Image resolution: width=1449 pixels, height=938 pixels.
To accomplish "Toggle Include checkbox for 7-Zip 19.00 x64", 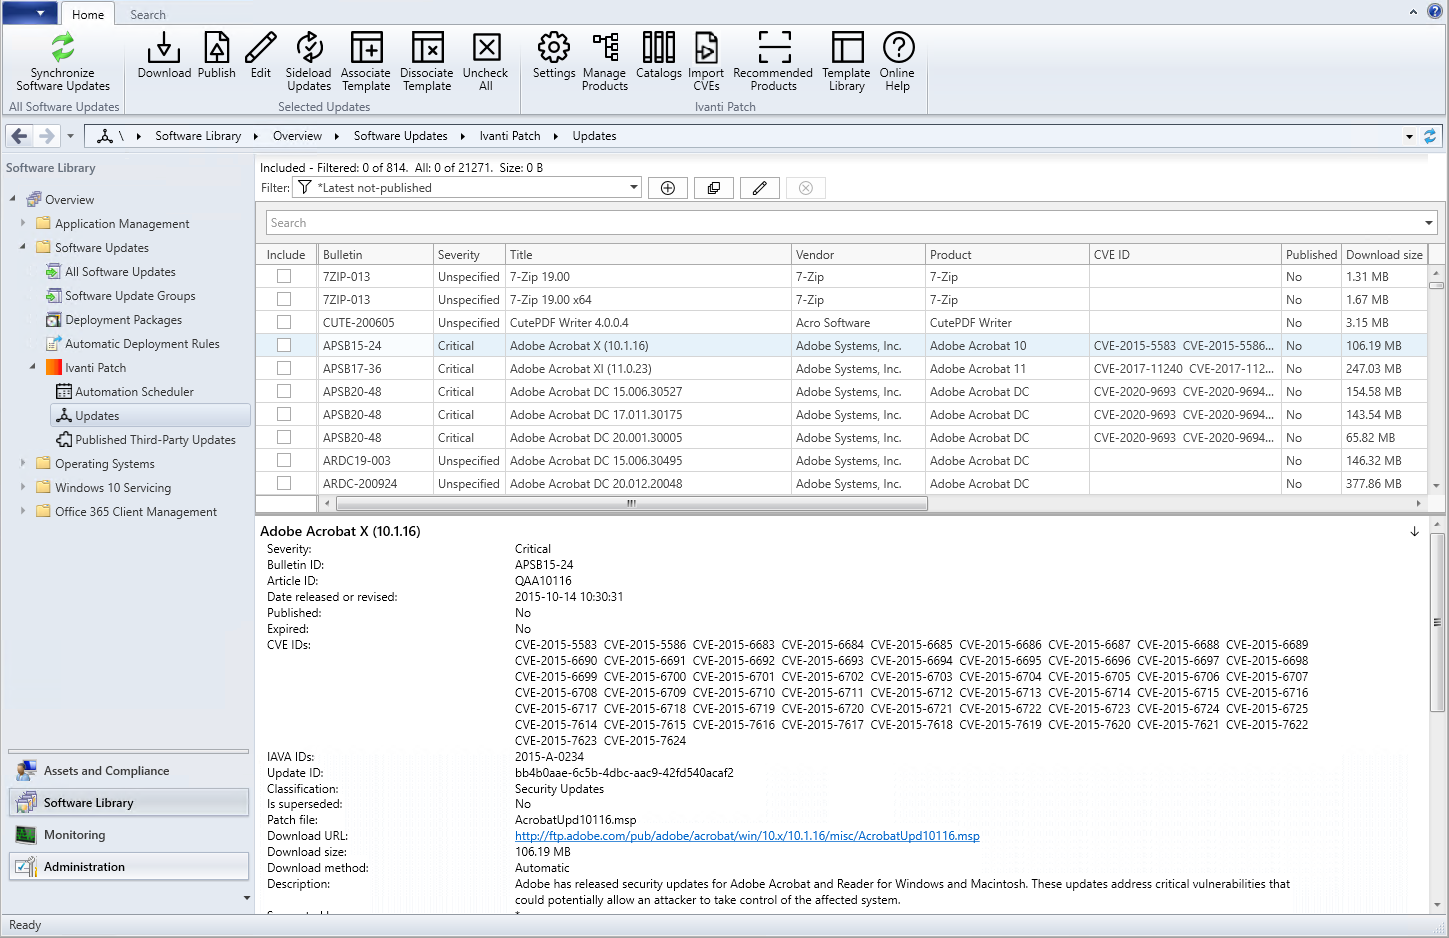I will (284, 299).
